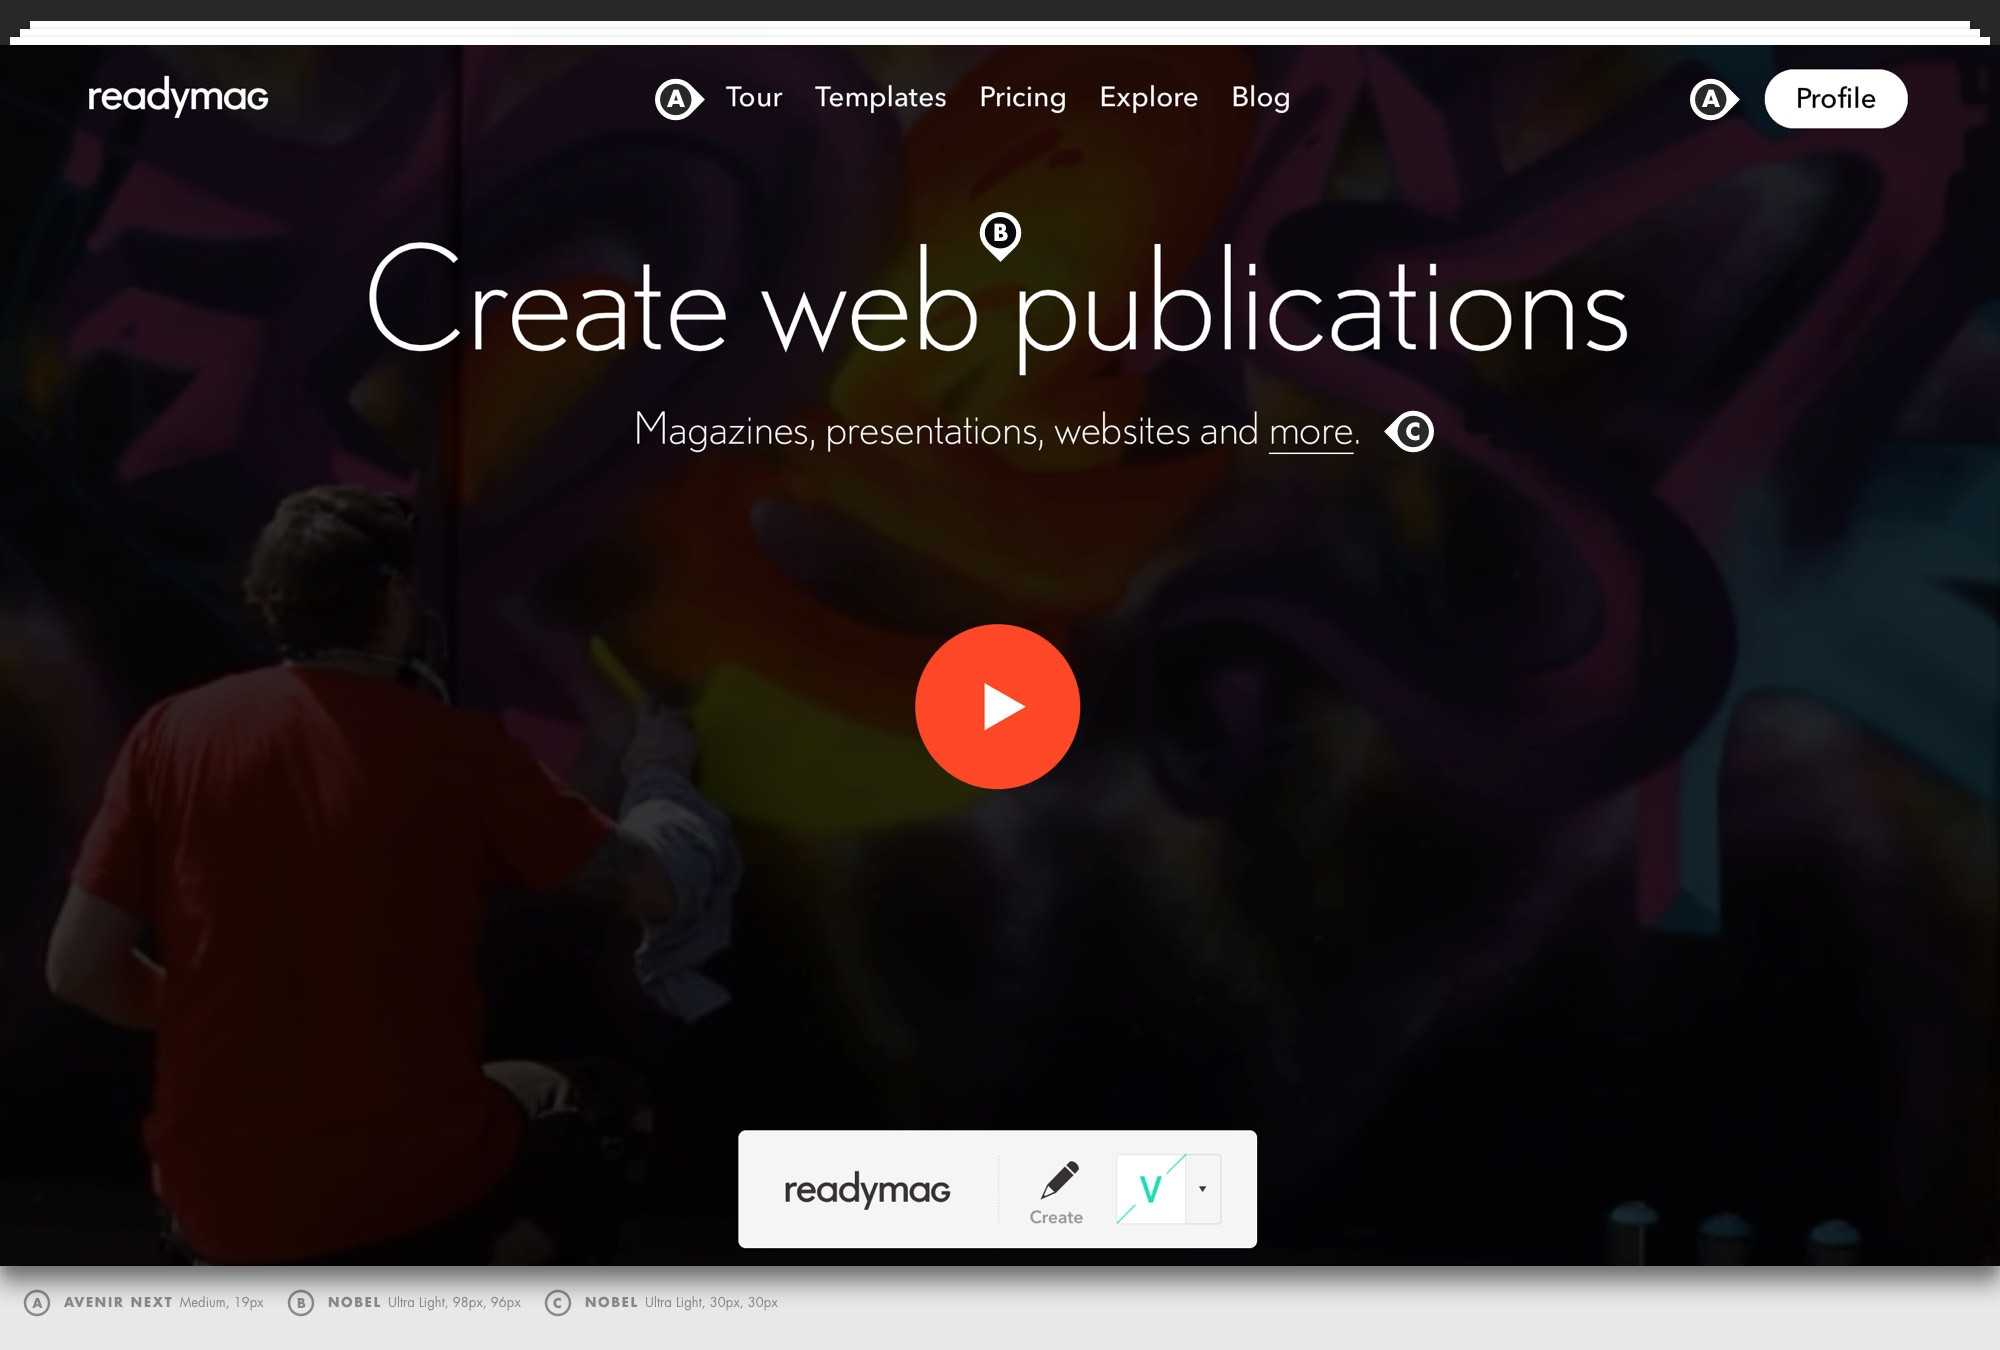This screenshot has height=1350, width=2000.
Task: Click the A legend circle for Avenir Next
Action: click(x=37, y=1302)
